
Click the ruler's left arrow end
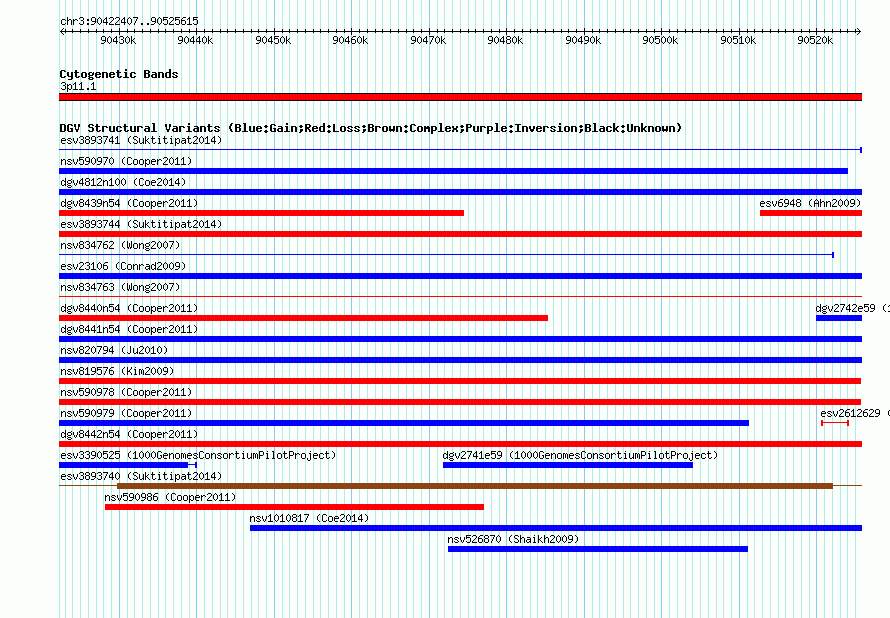coord(62,32)
